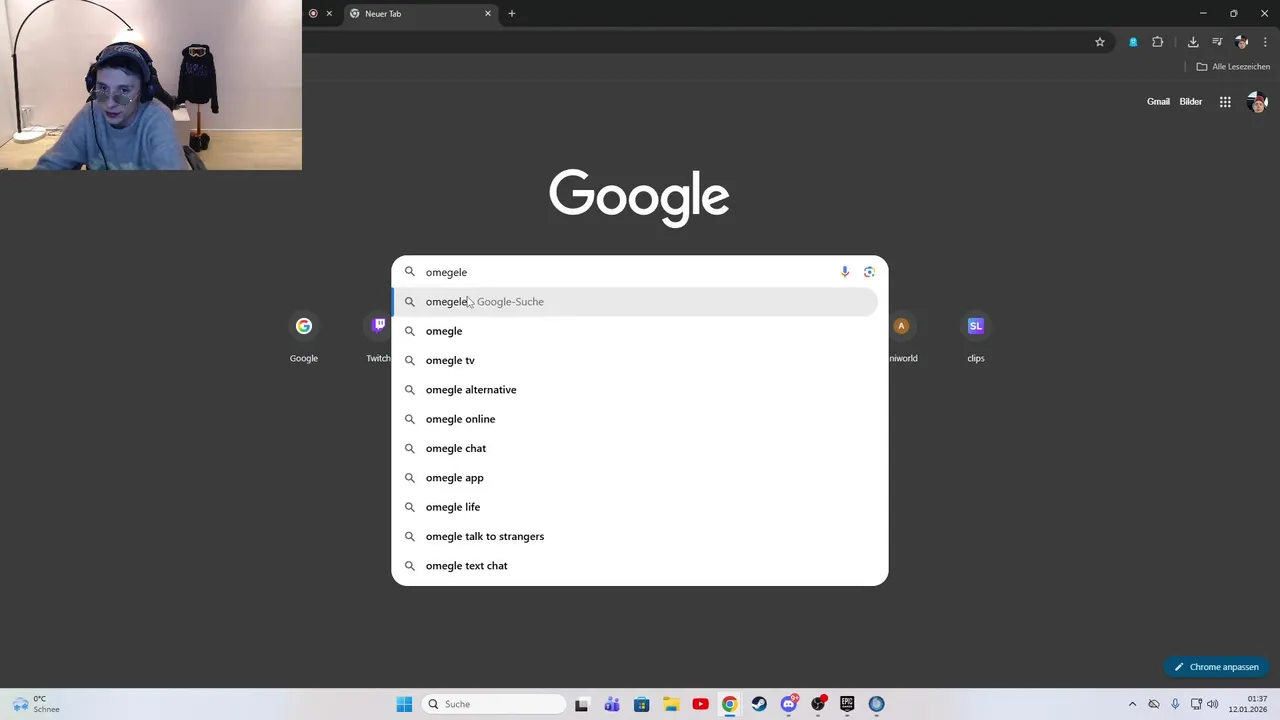Close the recording tab
Viewport: 1280px width, 720px height.
(329, 14)
